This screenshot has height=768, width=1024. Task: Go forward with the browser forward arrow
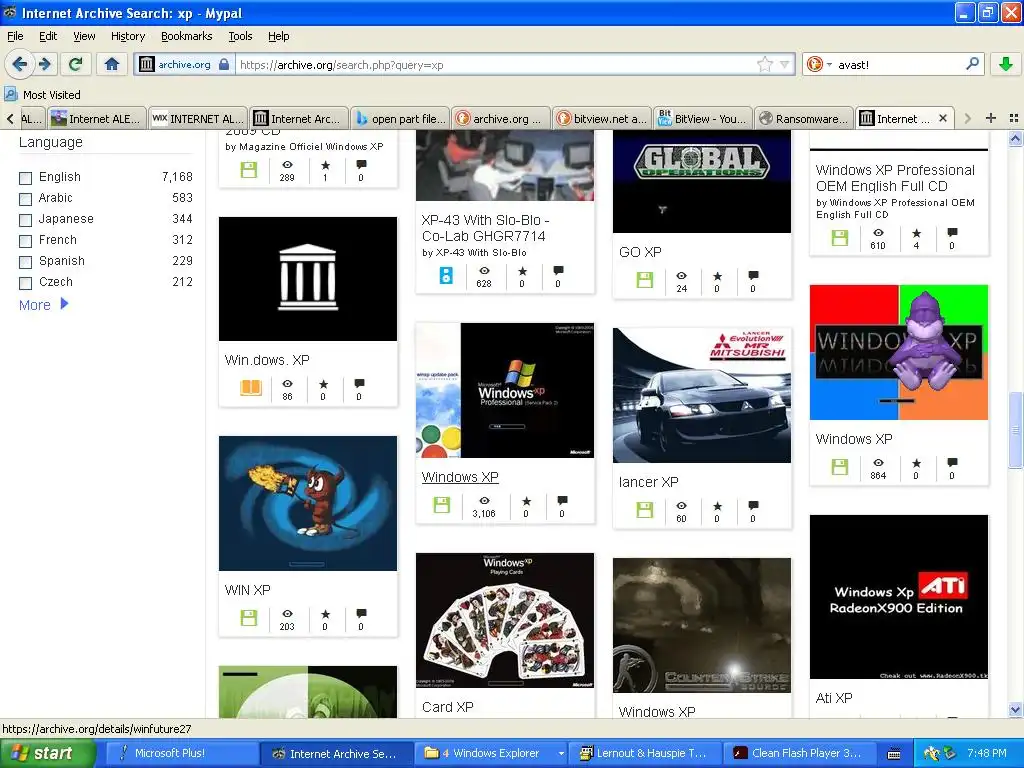44,64
